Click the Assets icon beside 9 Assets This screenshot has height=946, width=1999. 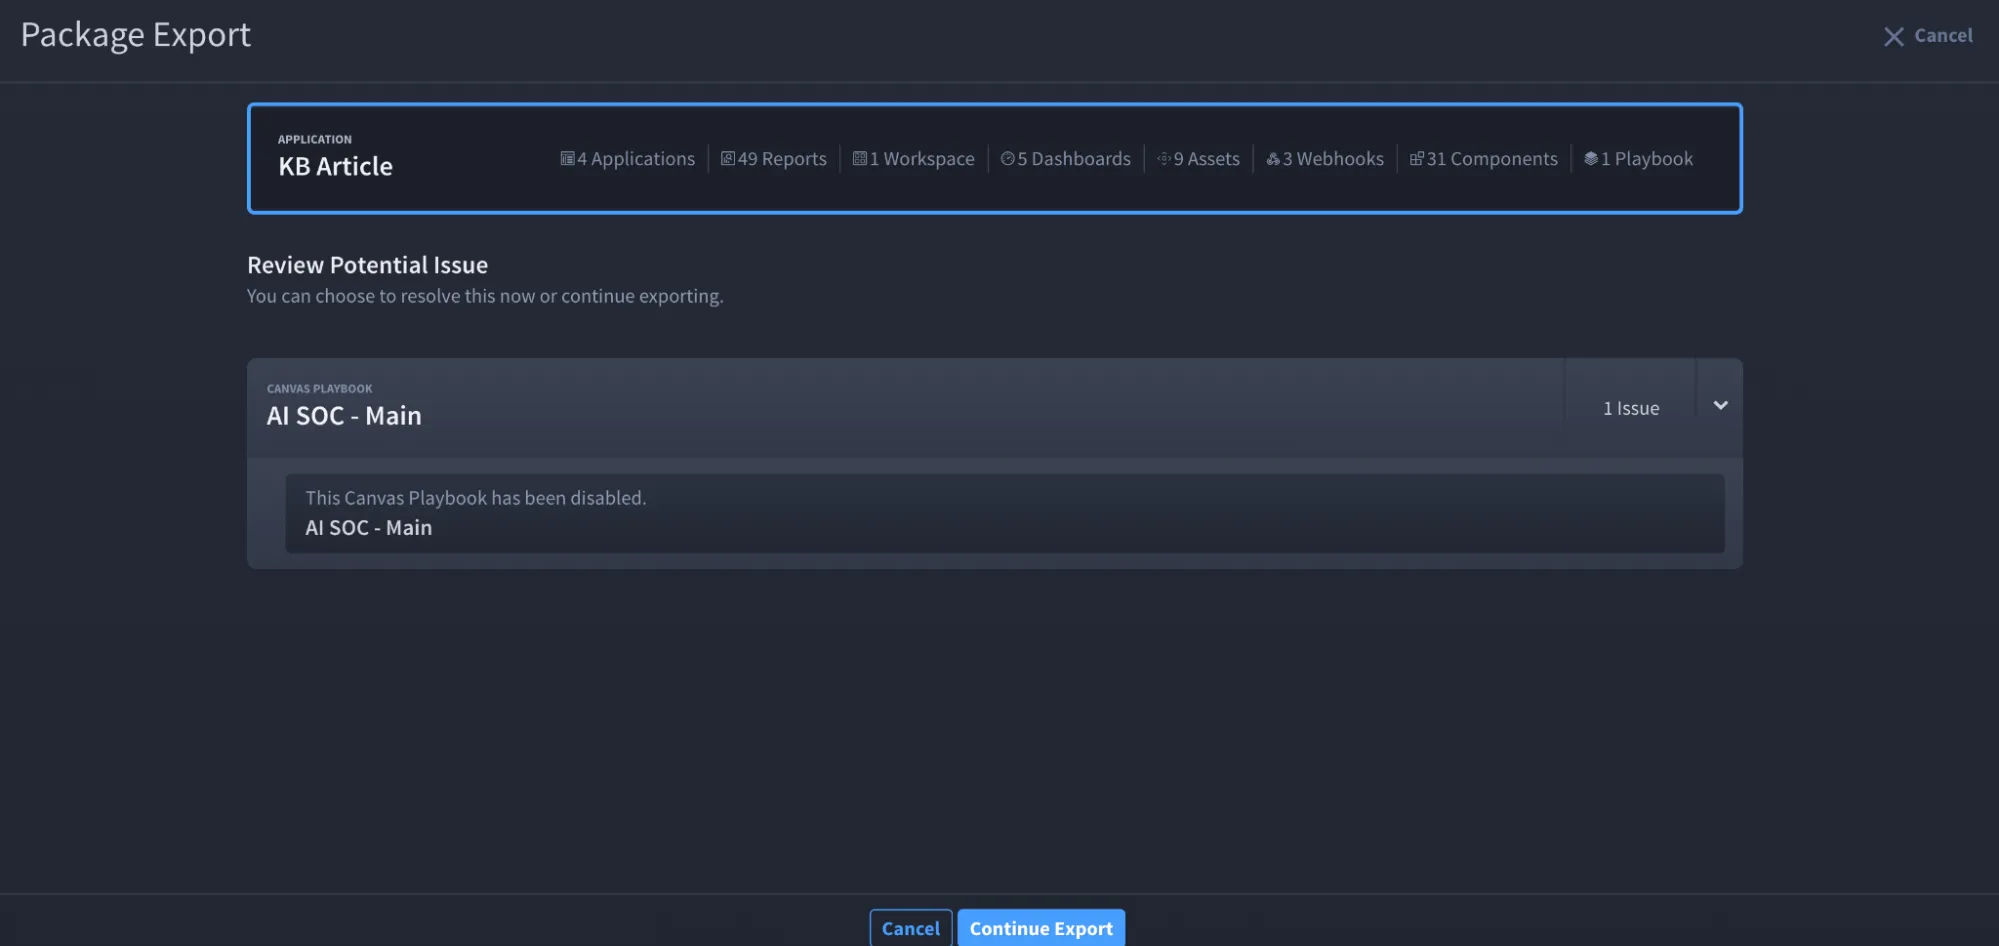pos(1164,159)
